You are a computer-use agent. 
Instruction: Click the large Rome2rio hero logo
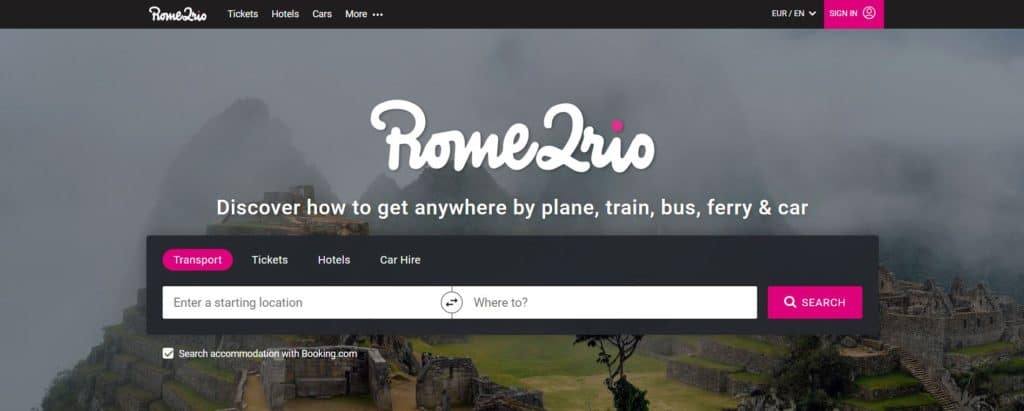(512, 136)
